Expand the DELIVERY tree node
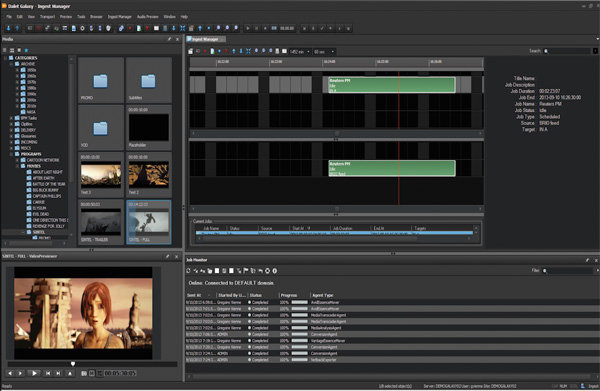Screen dimensions: 600x391 [x=11, y=130]
